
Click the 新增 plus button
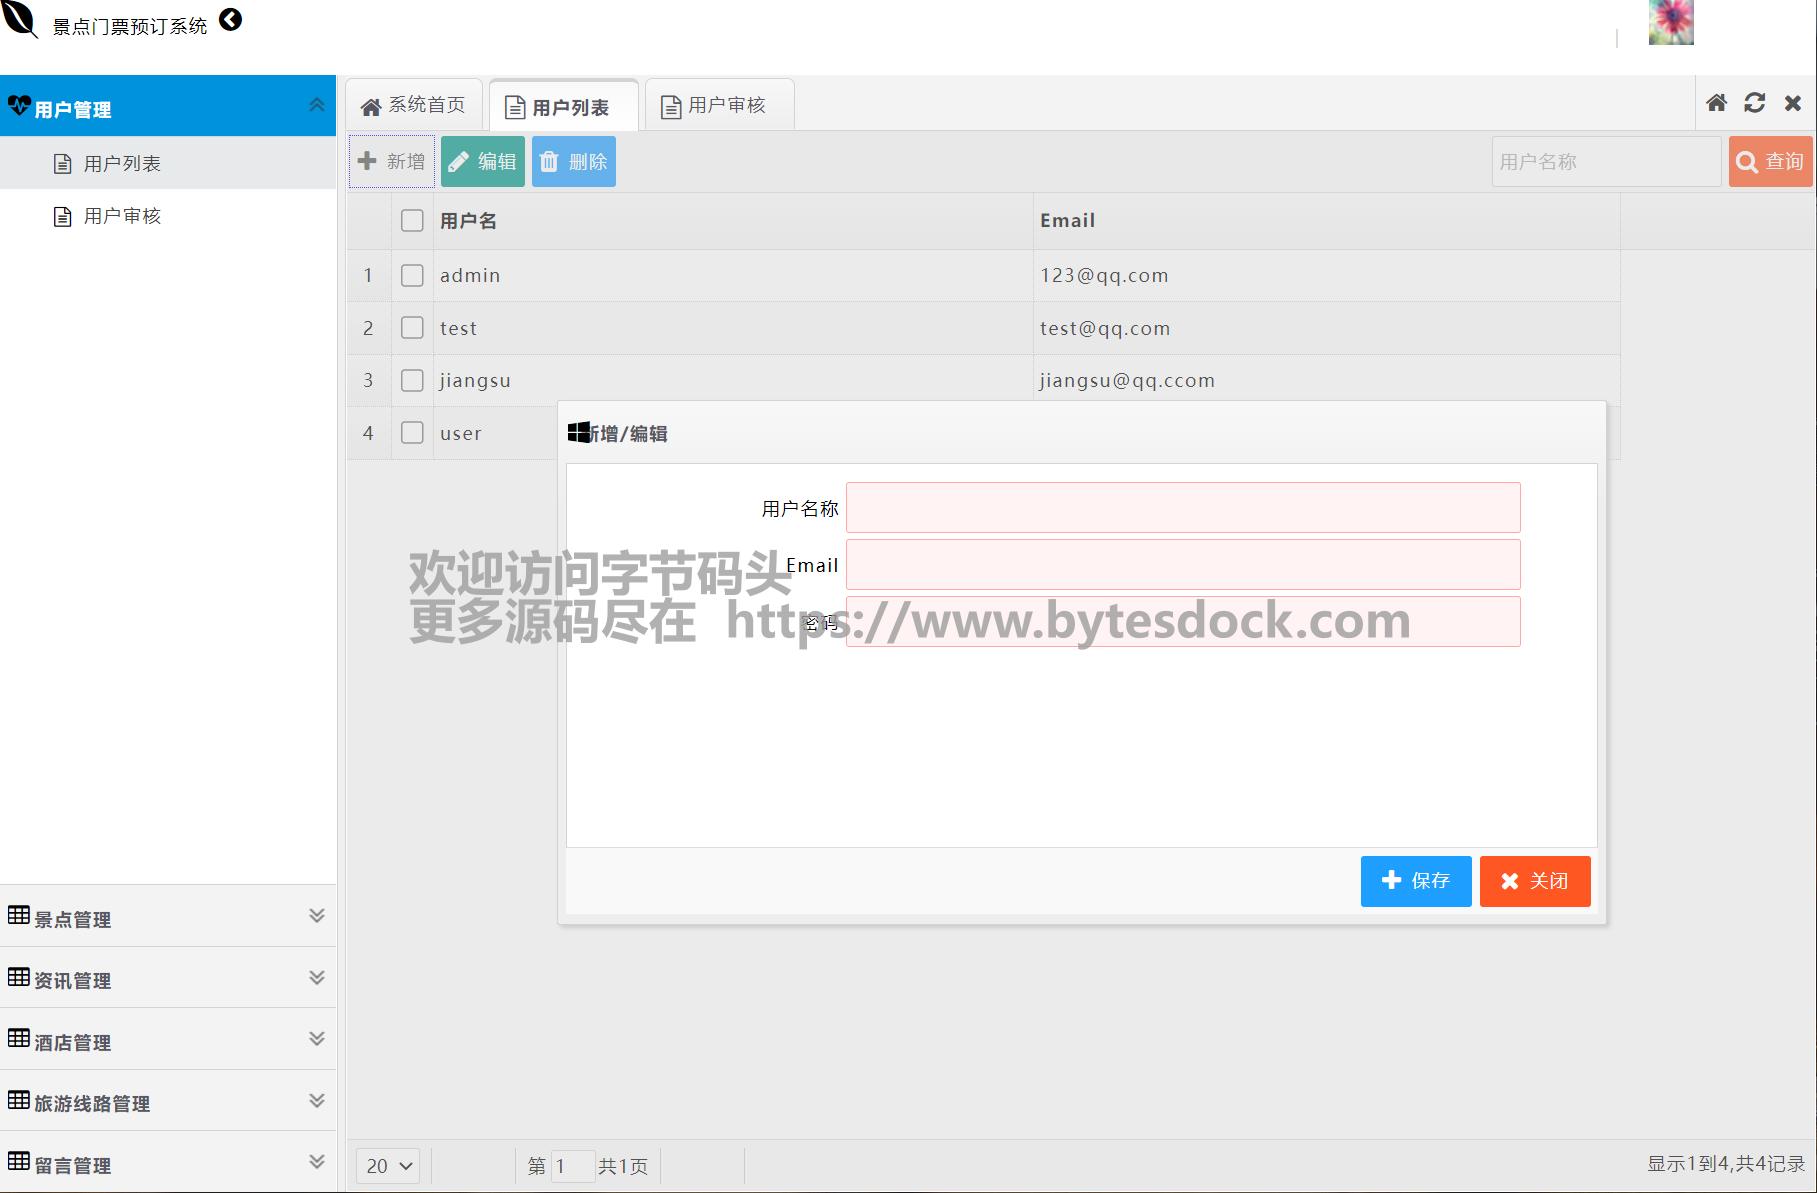pyautogui.click(x=391, y=162)
